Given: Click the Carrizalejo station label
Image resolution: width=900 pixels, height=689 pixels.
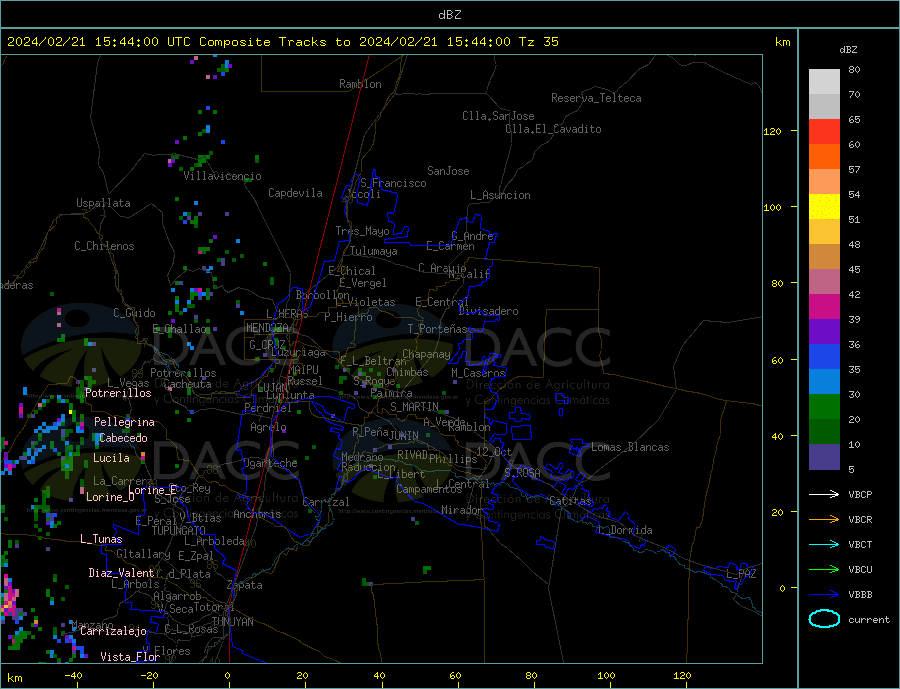Looking at the screenshot, I should click(113, 632).
